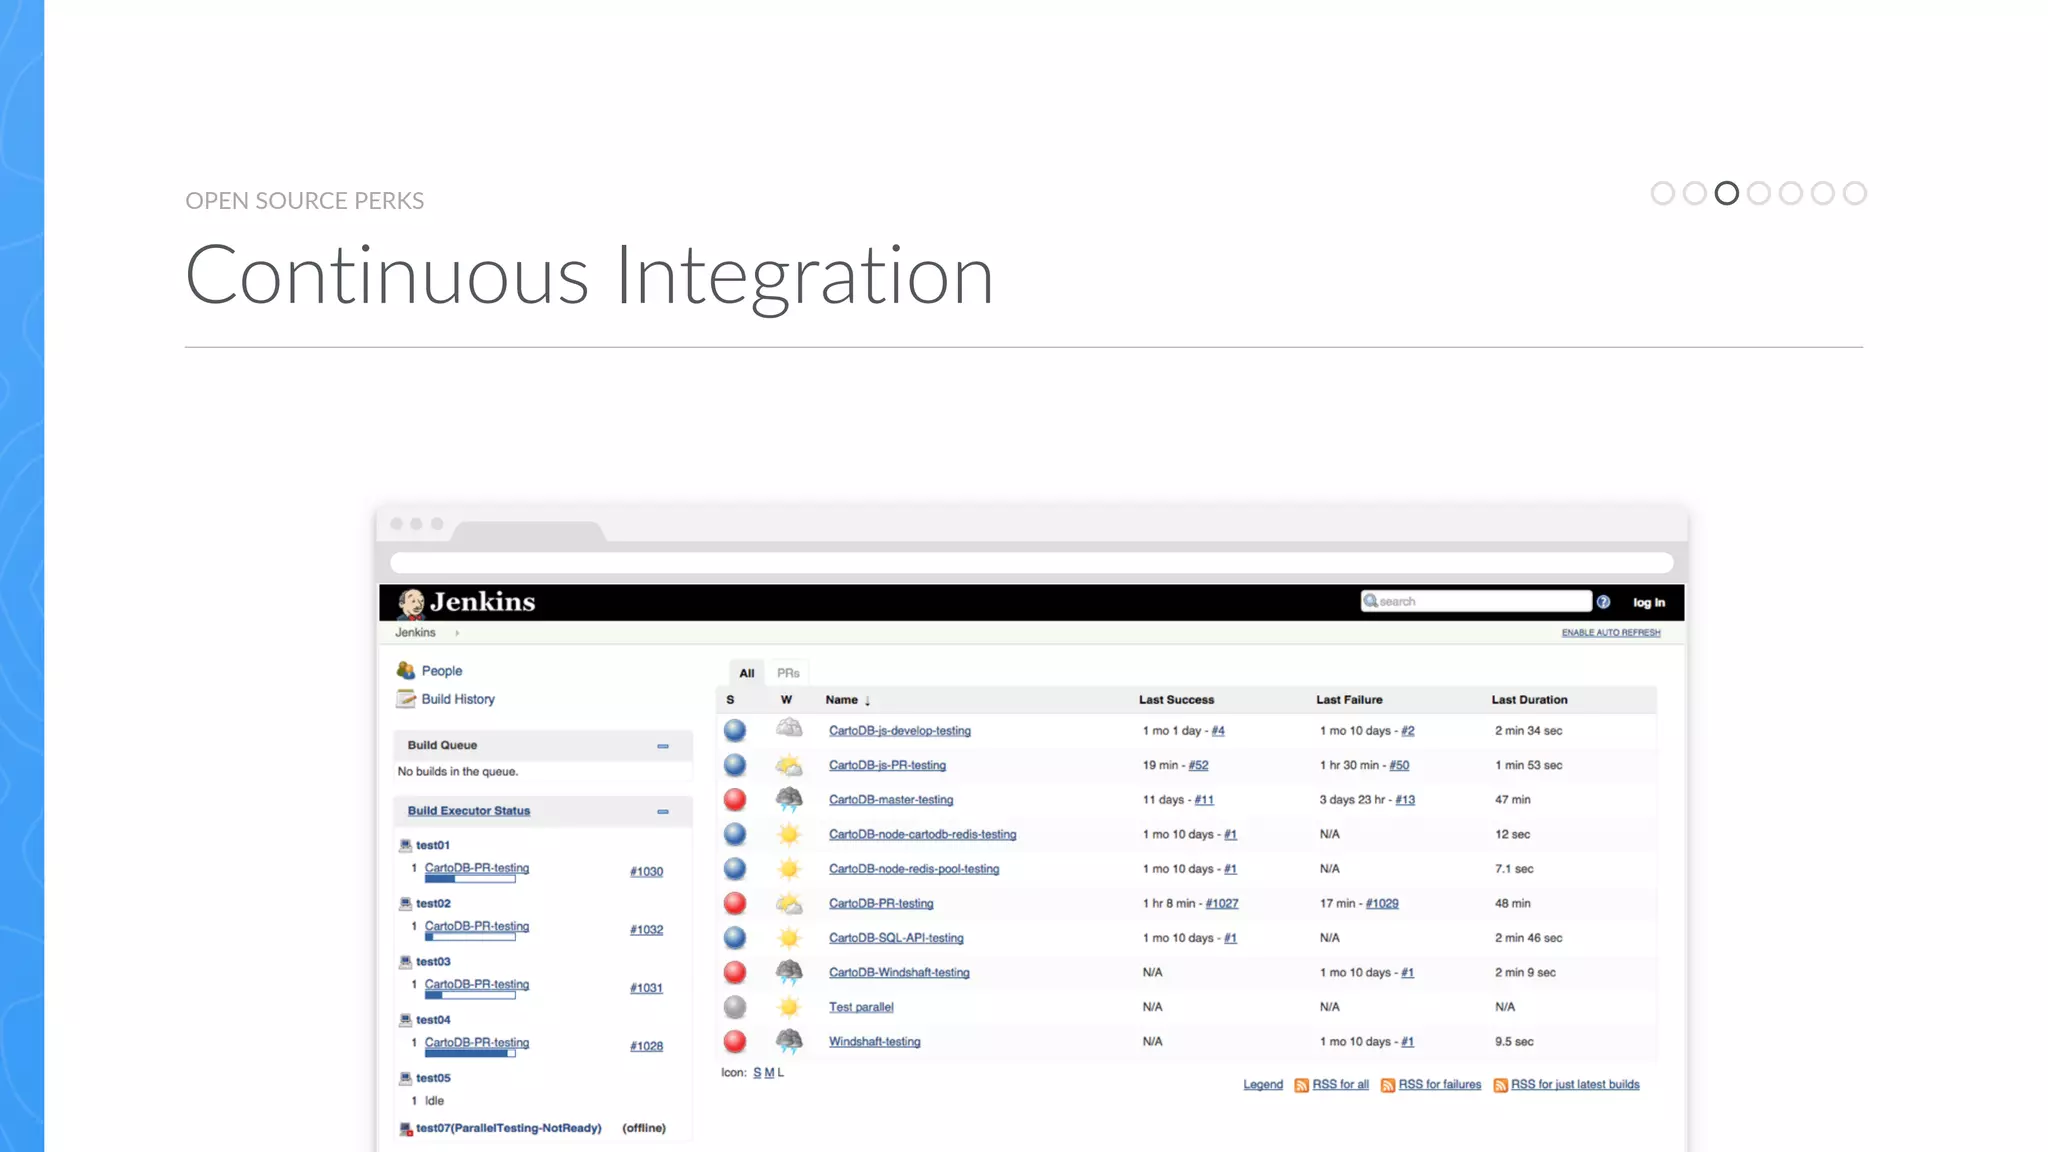The image size is (2048, 1152).
Task: Click the browser address bar
Action: [x=1031, y=563]
